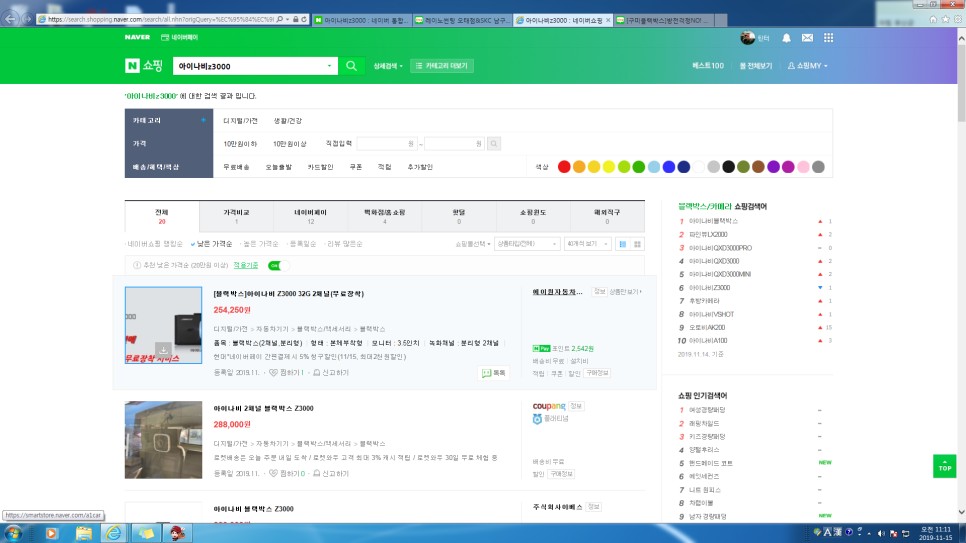Select the red color swatch
This screenshot has height=543, width=966.
pos(564,166)
